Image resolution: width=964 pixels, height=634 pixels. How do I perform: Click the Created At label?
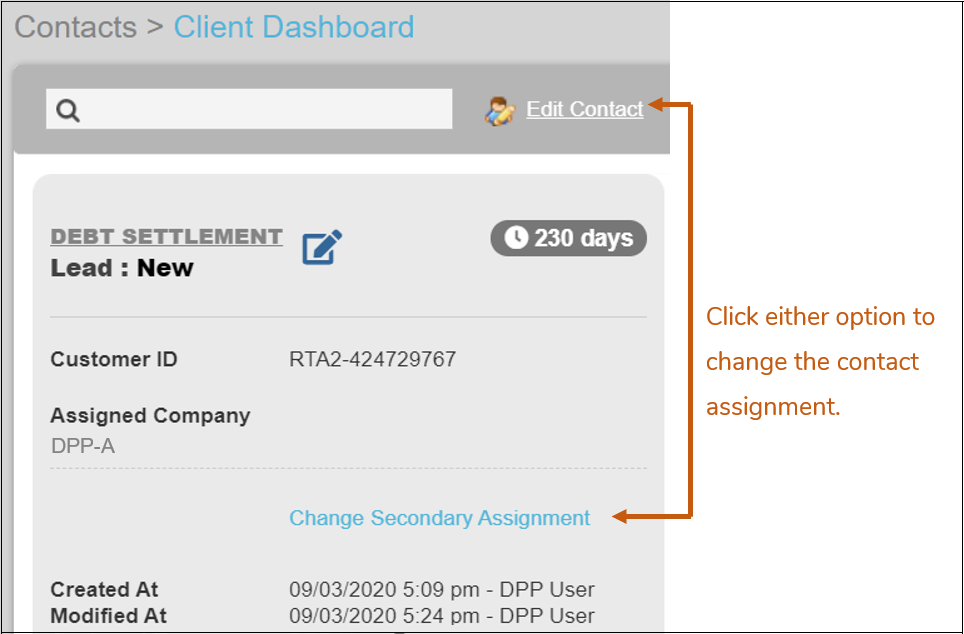pos(104,589)
